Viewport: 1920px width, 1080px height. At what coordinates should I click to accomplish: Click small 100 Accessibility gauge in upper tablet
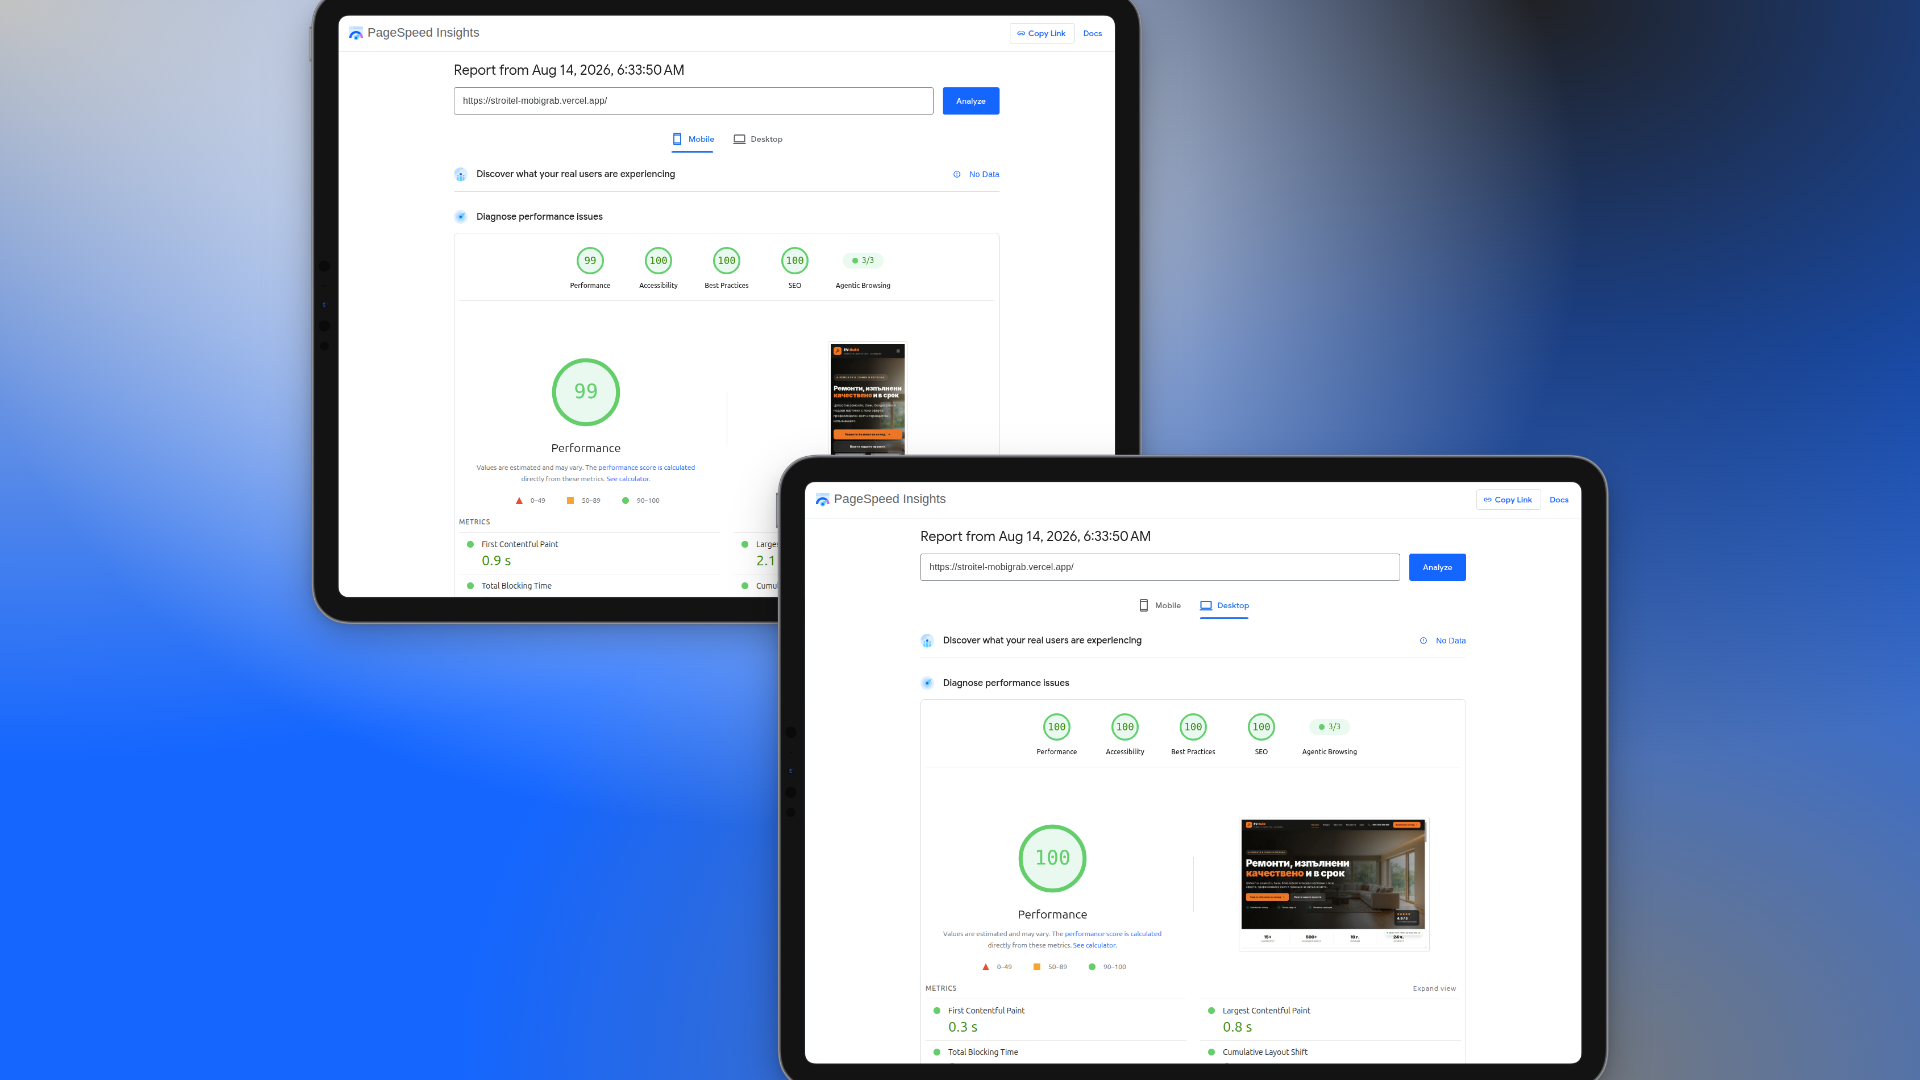click(658, 260)
